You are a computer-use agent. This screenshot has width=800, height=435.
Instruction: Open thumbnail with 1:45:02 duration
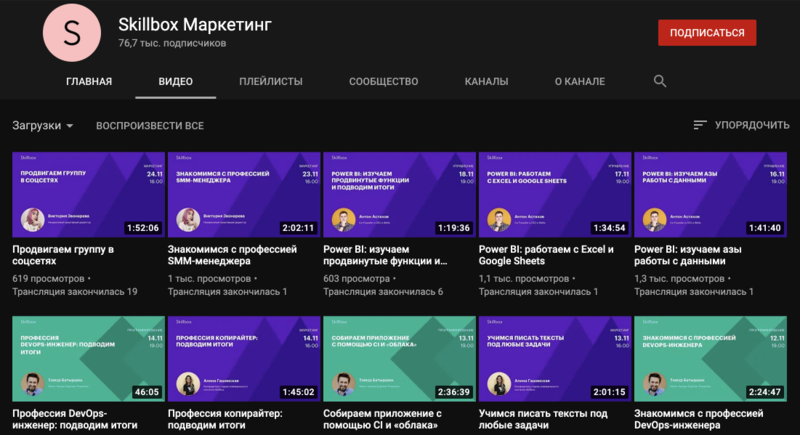point(244,359)
